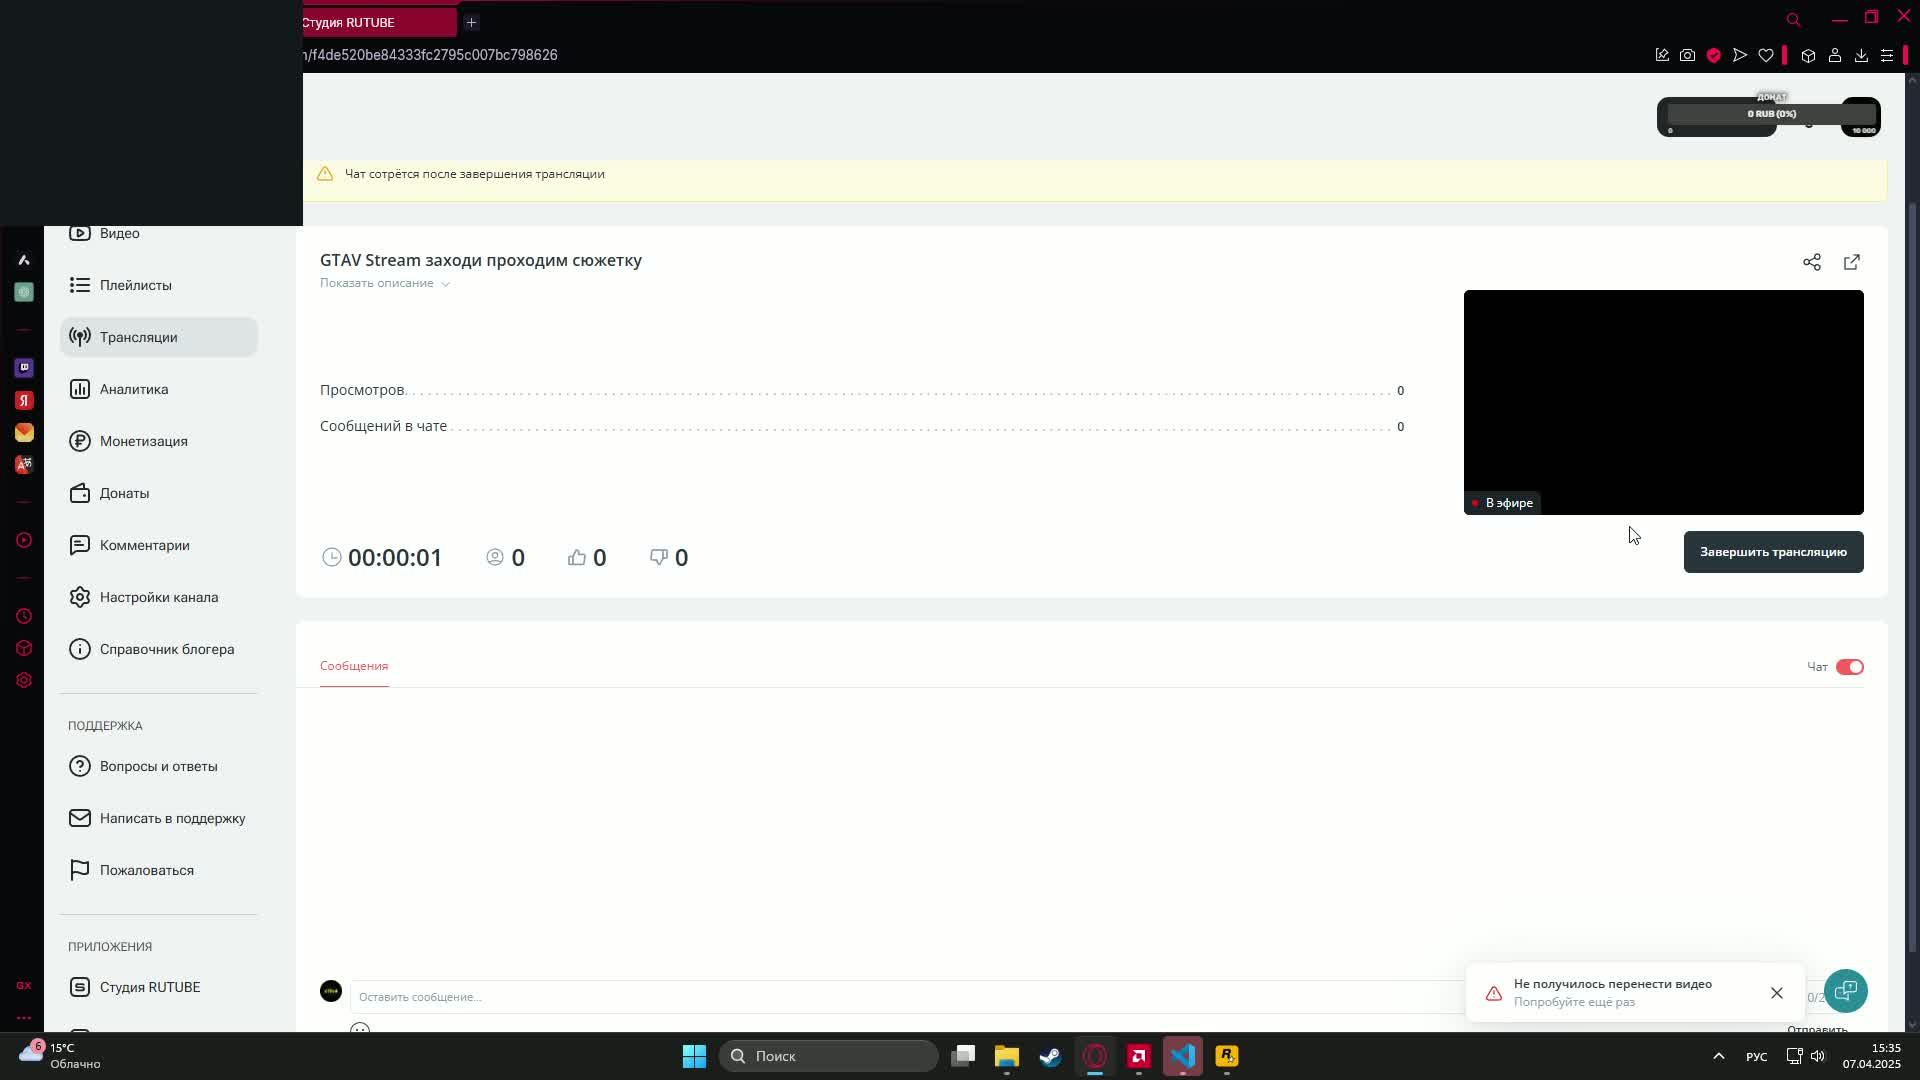Toggle the Чат switch off
Viewport: 1920px width, 1080px height.
tap(1849, 667)
